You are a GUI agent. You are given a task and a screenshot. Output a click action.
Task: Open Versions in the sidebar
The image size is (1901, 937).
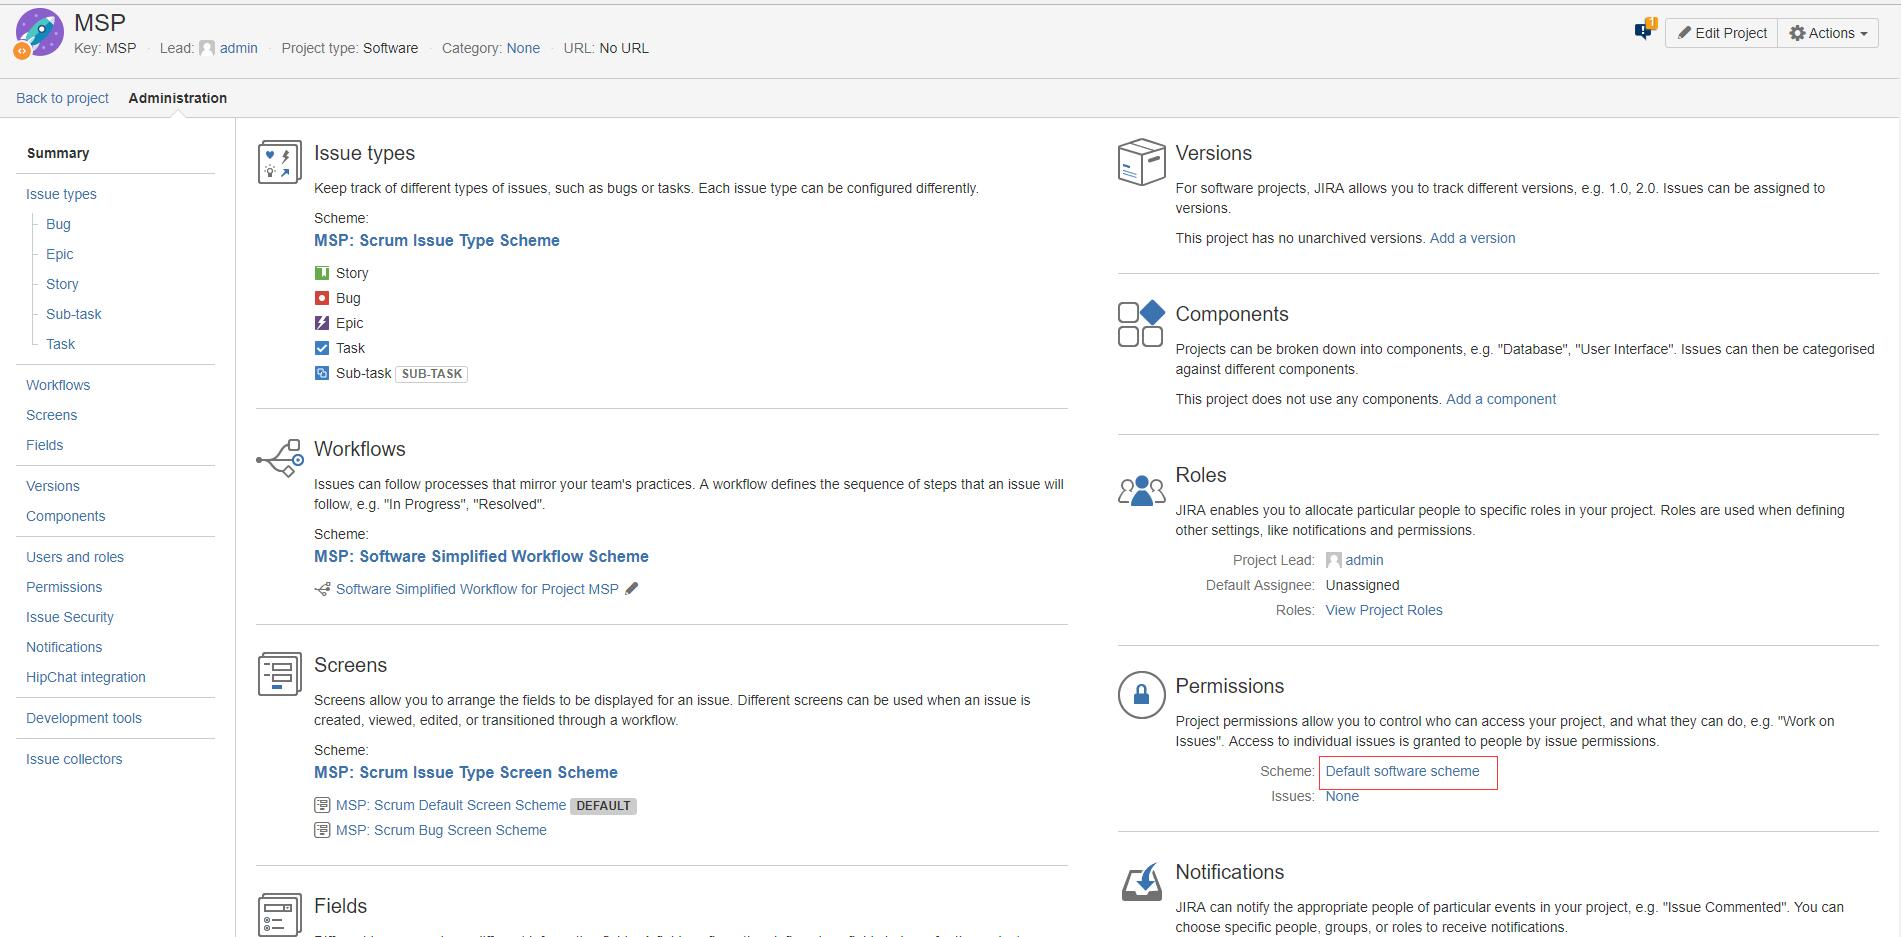click(53, 486)
